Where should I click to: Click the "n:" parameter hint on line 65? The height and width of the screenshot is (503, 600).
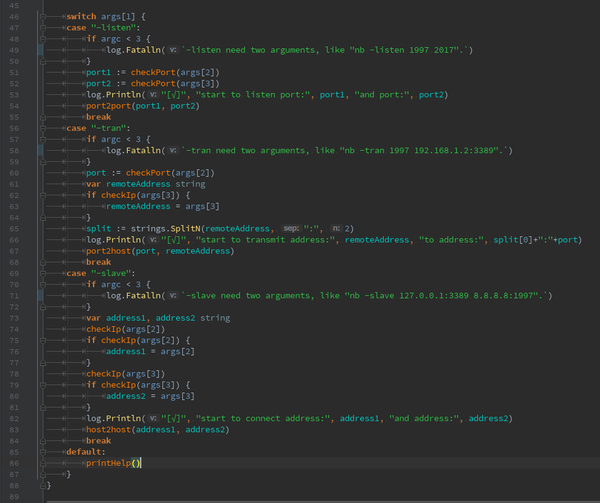(336, 228)
